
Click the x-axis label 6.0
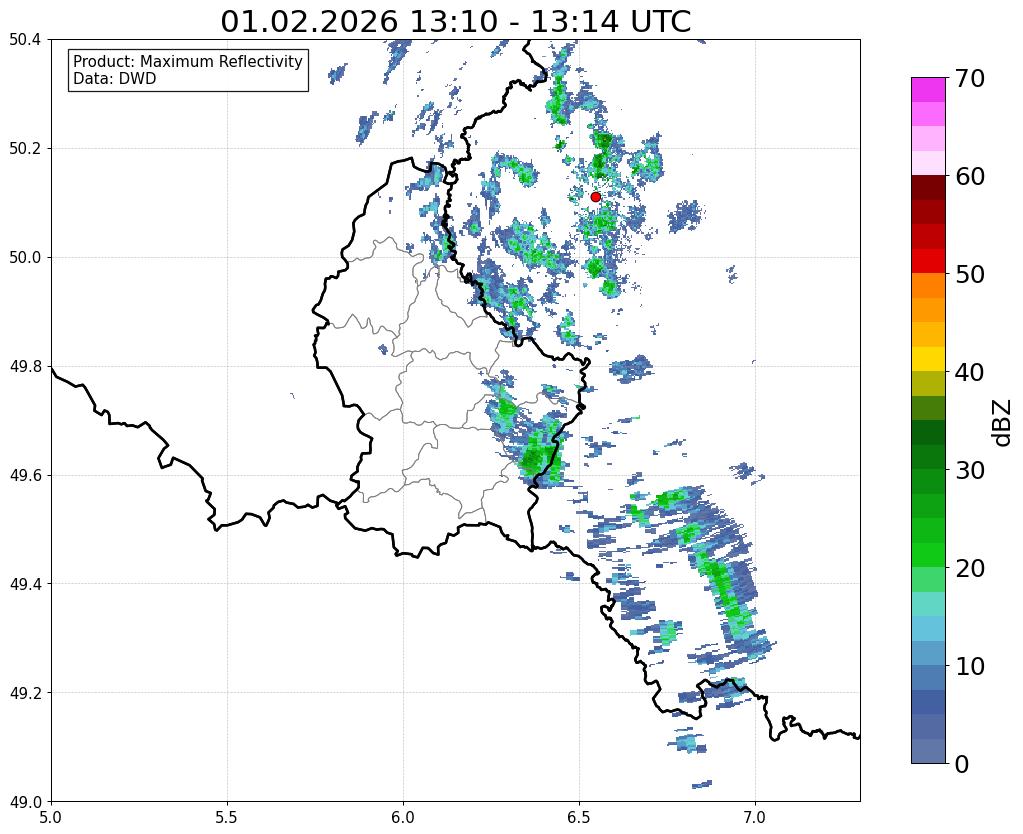pos(403,818)
